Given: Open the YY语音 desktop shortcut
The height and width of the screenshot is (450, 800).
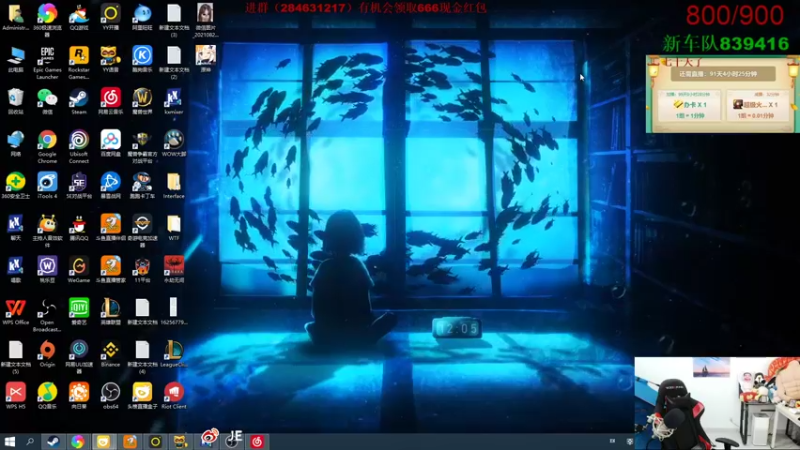Looking at the screenshot, I should [x=110, y=59].
